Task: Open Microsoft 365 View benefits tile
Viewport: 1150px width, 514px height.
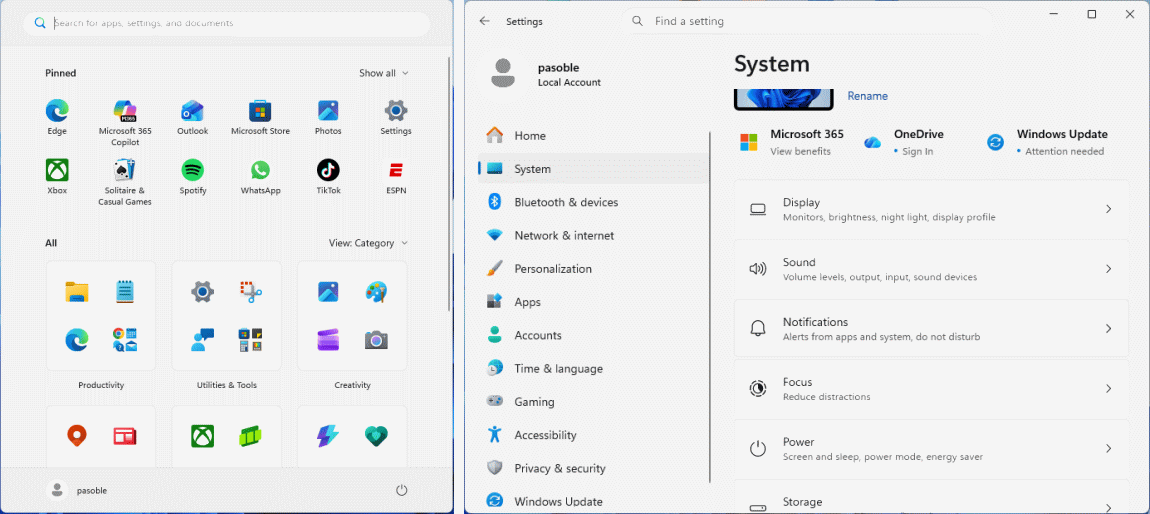Action: pos(792,142)
